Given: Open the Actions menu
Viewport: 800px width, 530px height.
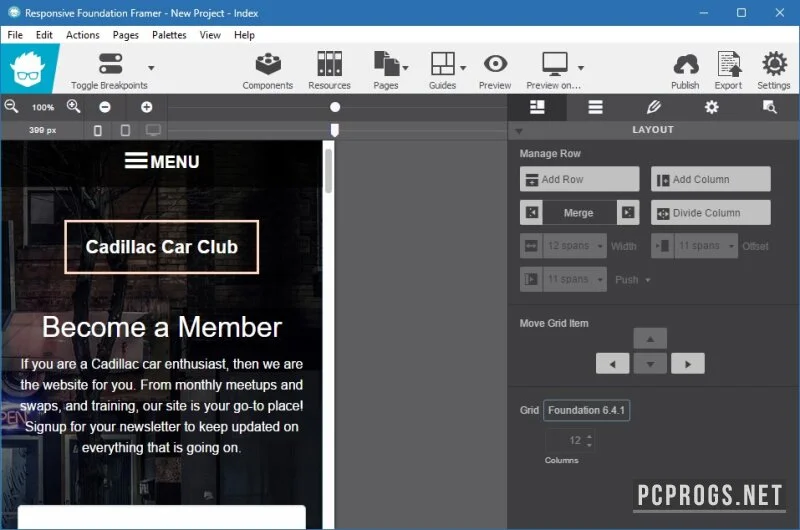Looking at the screenshot, I should [83, 35].
